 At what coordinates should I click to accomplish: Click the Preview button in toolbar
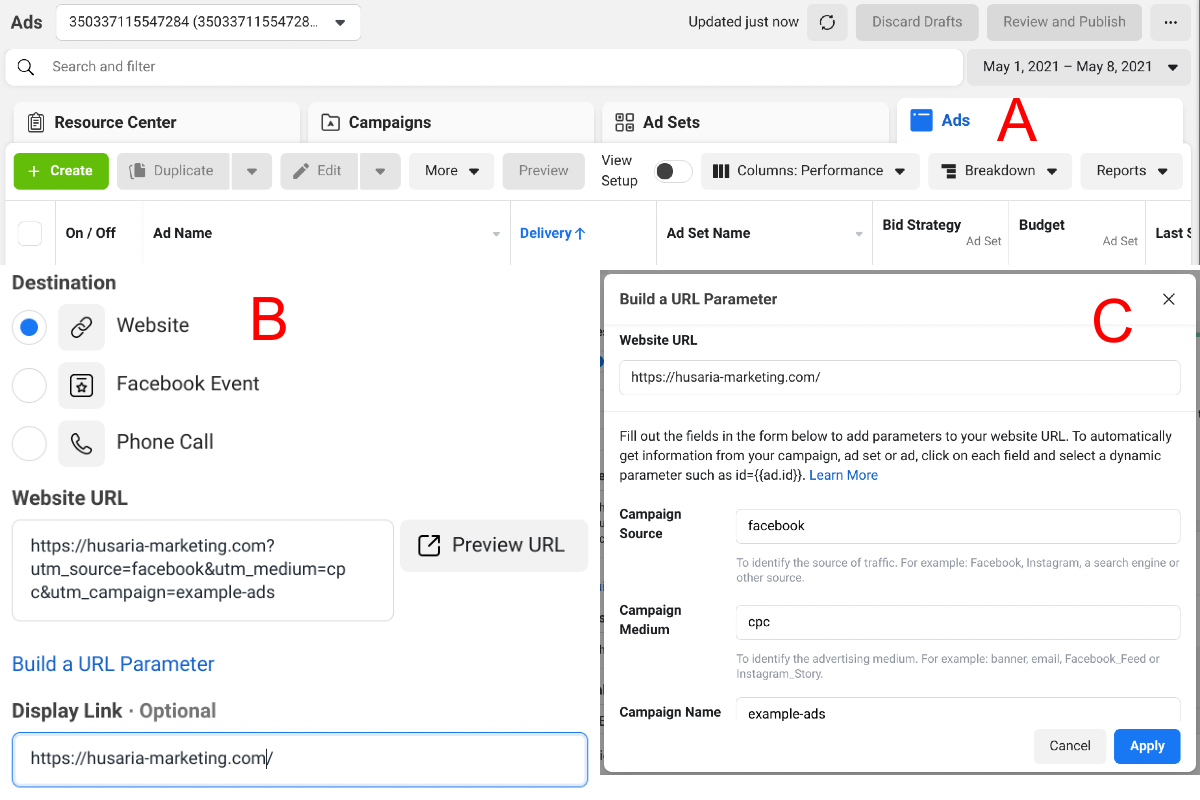[544, 171]
